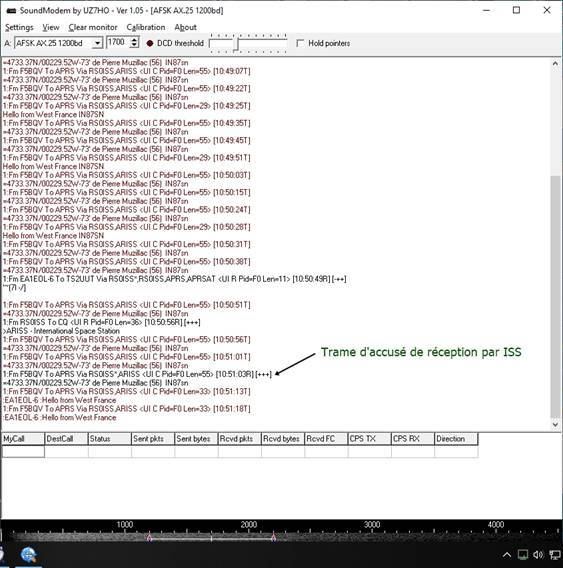Click the frame line stamped [10:51:03R]
Viewport: 563px width, 568px height.
coord(137,374)
